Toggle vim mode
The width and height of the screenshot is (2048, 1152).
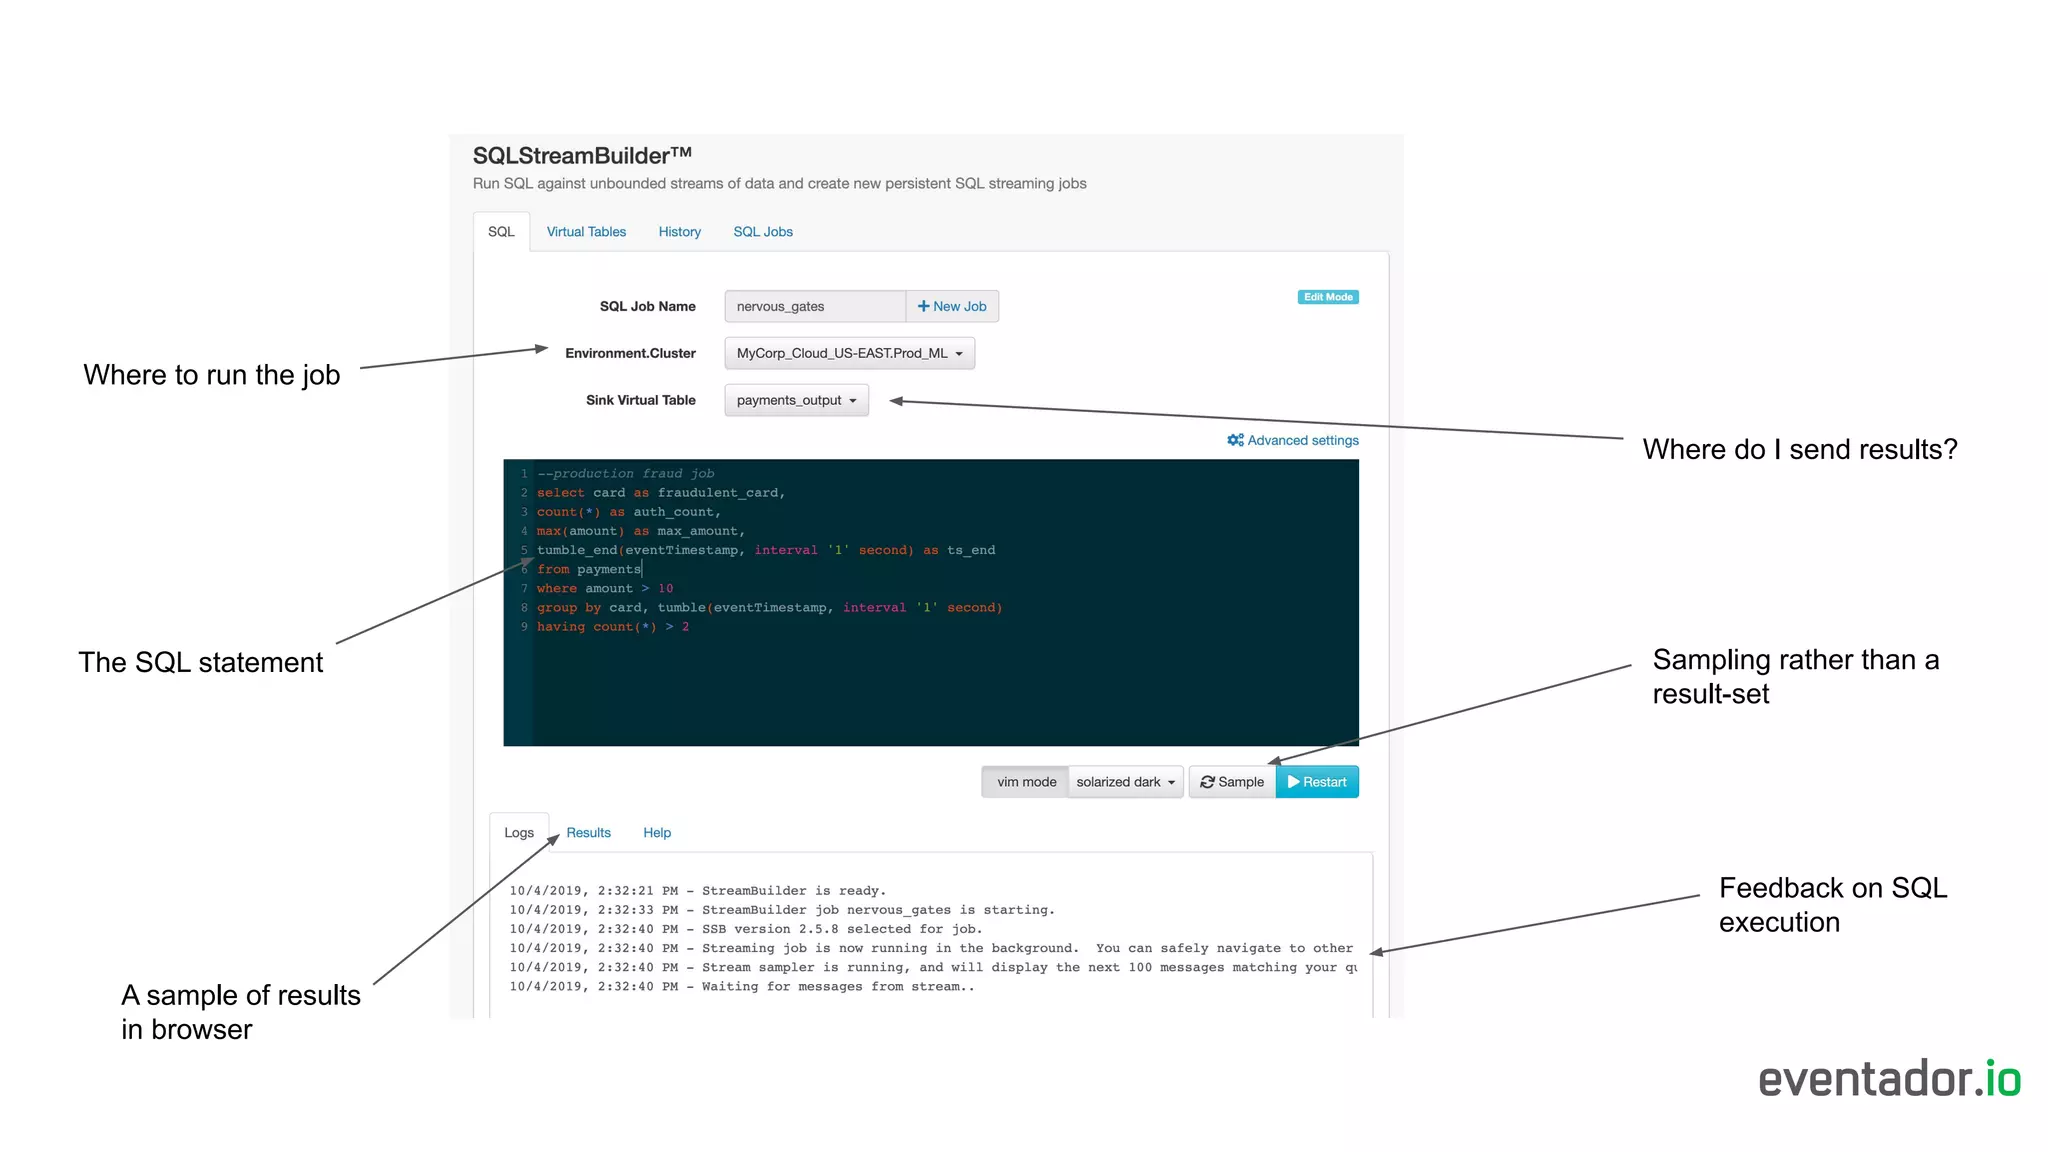click(1026, 782)
